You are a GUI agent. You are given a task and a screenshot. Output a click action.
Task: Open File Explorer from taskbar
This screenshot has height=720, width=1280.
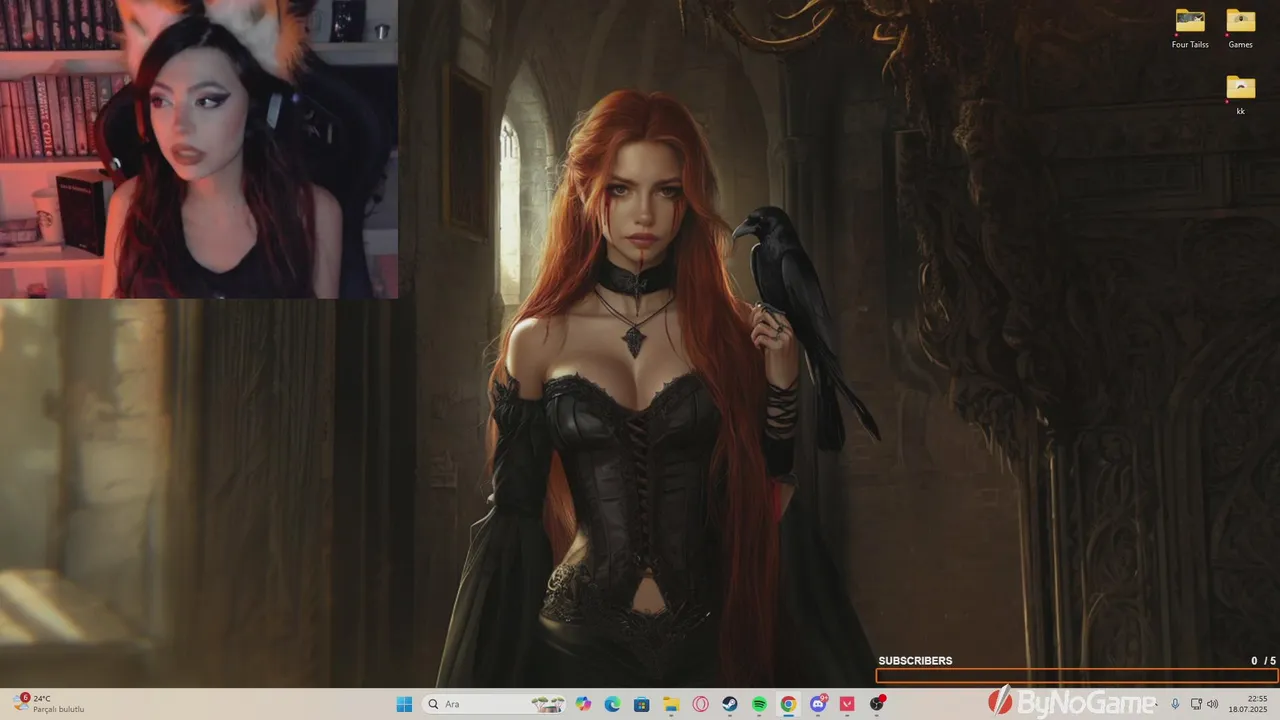(671, 704)
